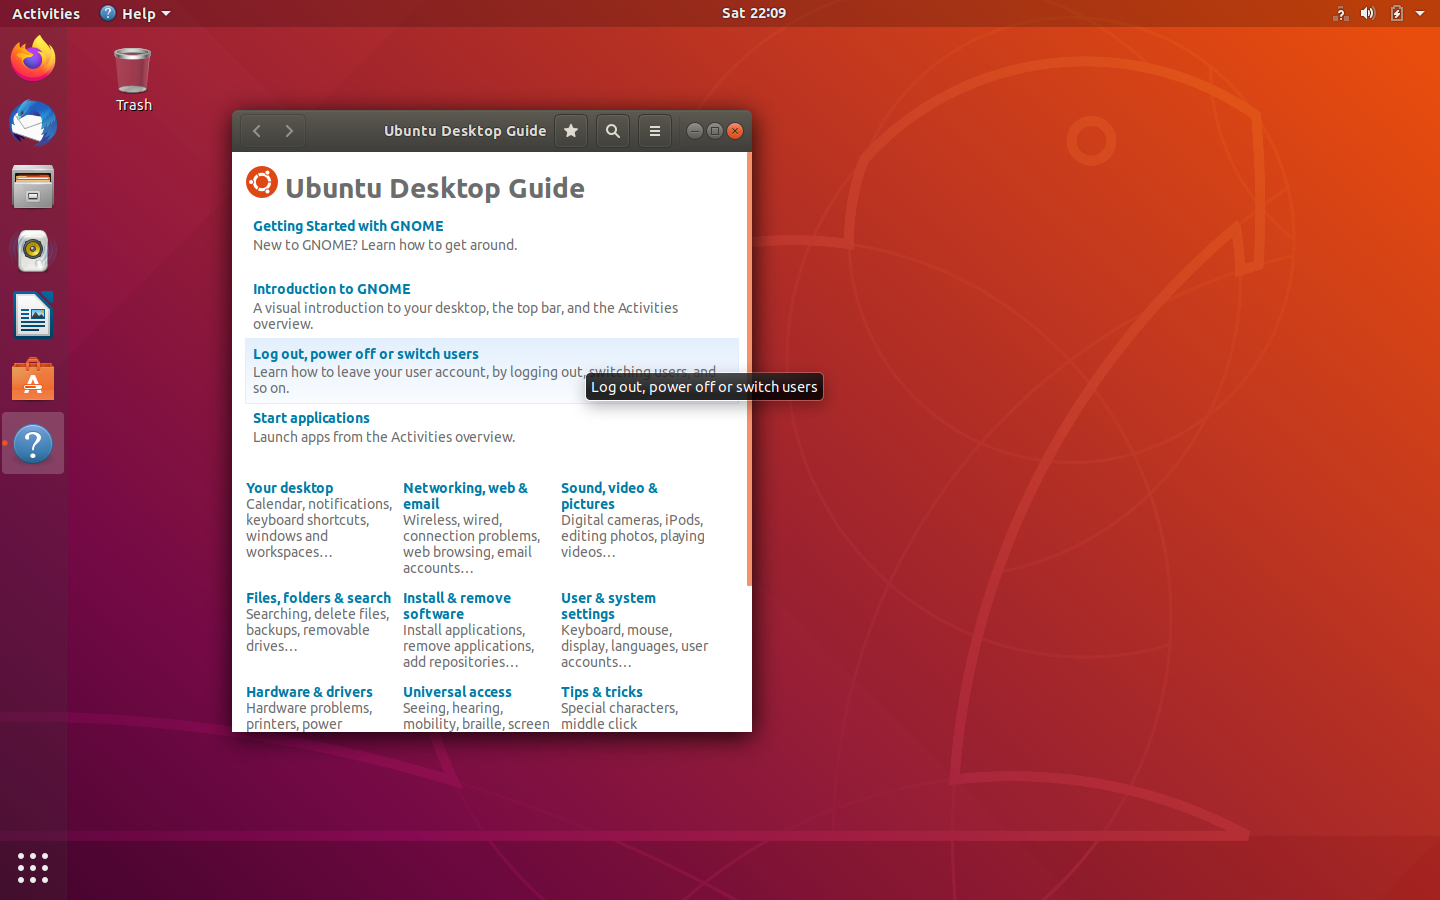Image resolution: width=1440 pixels, height=900 pixels.
Task: Open the Start applications link
Action: click(311, 418)
